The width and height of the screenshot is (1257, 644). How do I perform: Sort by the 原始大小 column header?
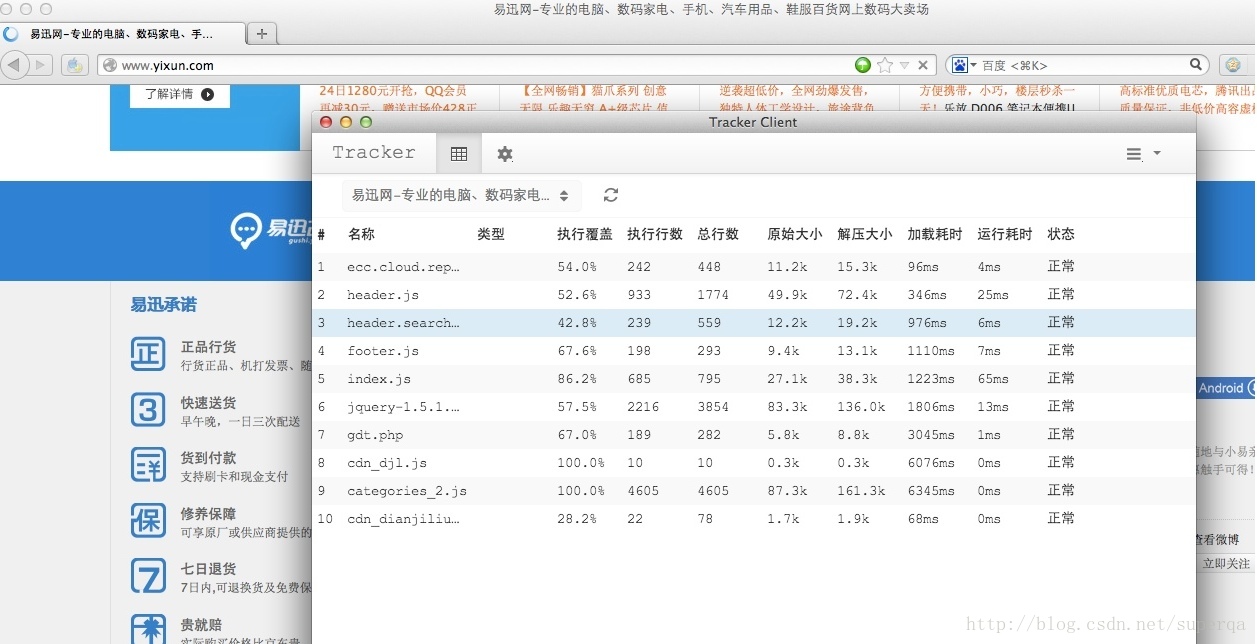(795, 234)
